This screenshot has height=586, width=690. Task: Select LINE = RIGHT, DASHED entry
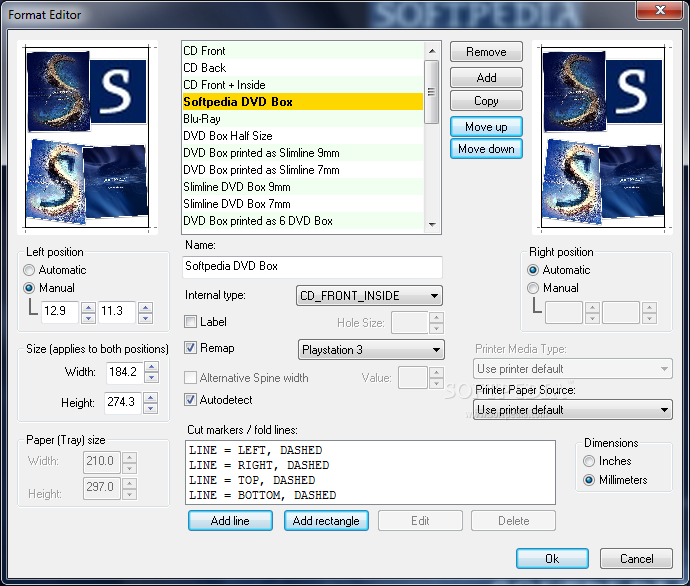click(x=259, y=465)
